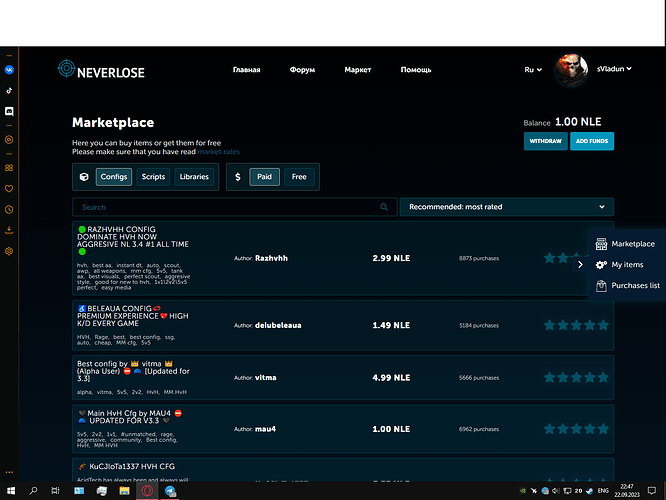This screenshot has height=500, width=666.
Task: Open author delubeleaua profile link
Action: coord(278,325)
